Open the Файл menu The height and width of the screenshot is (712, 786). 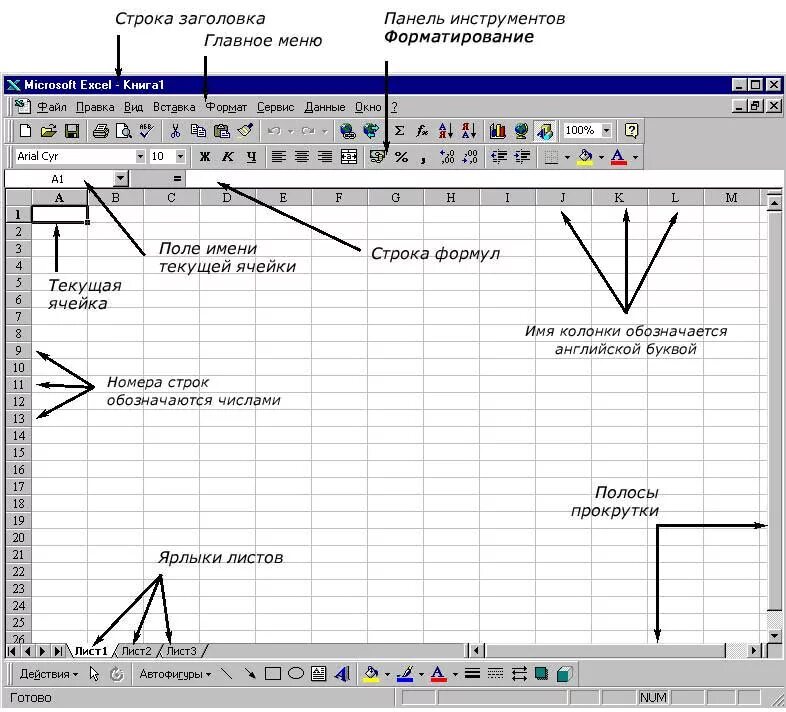pos(52,107)
